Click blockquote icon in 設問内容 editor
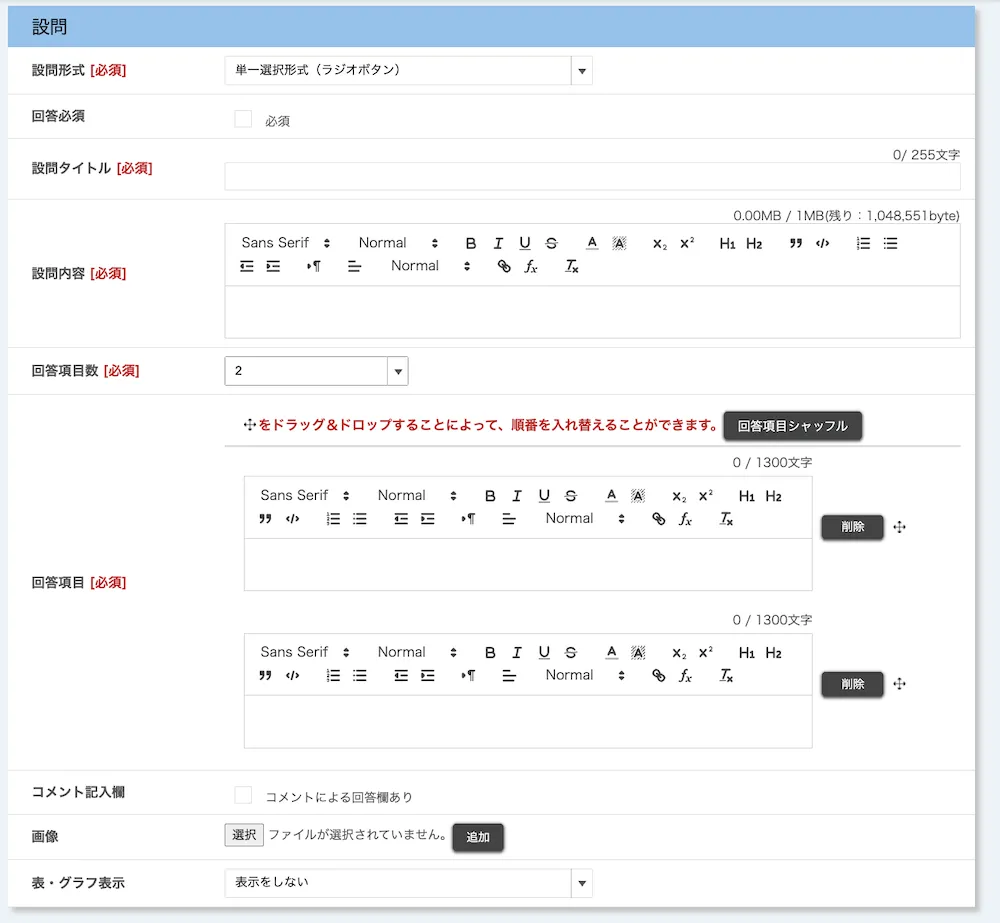The width and height of the screenshot is (1000, 923). pyautogui.click(x=796, y=243)
